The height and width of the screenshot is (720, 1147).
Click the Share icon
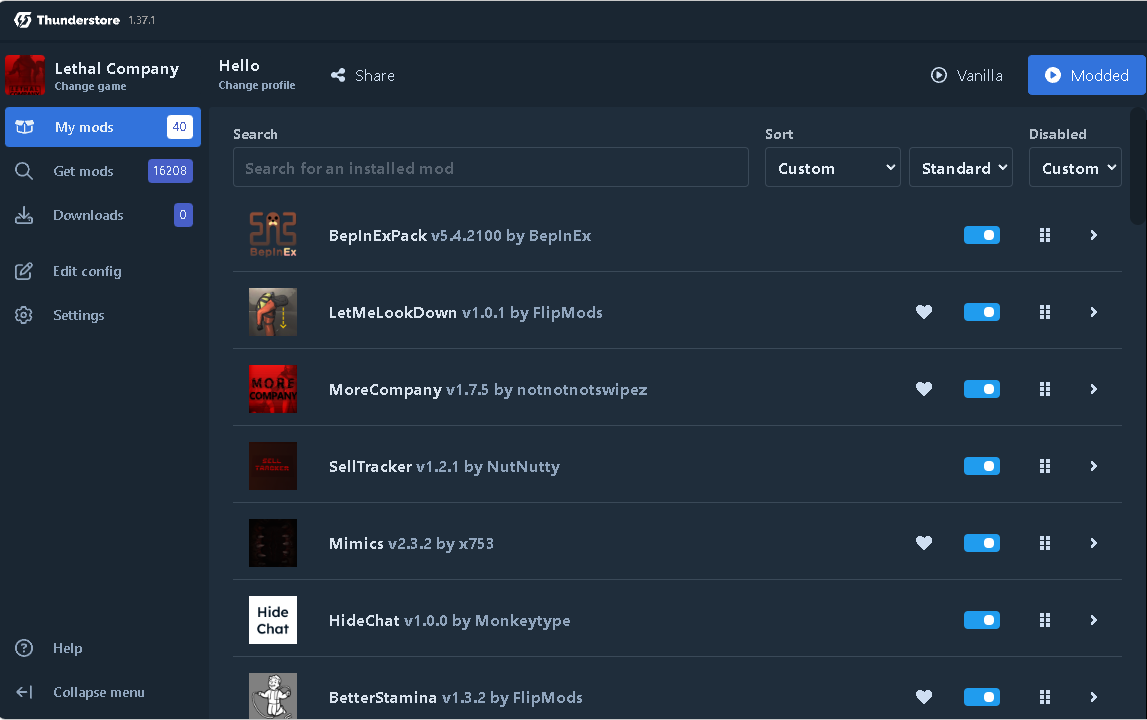(x=338, y=75)
